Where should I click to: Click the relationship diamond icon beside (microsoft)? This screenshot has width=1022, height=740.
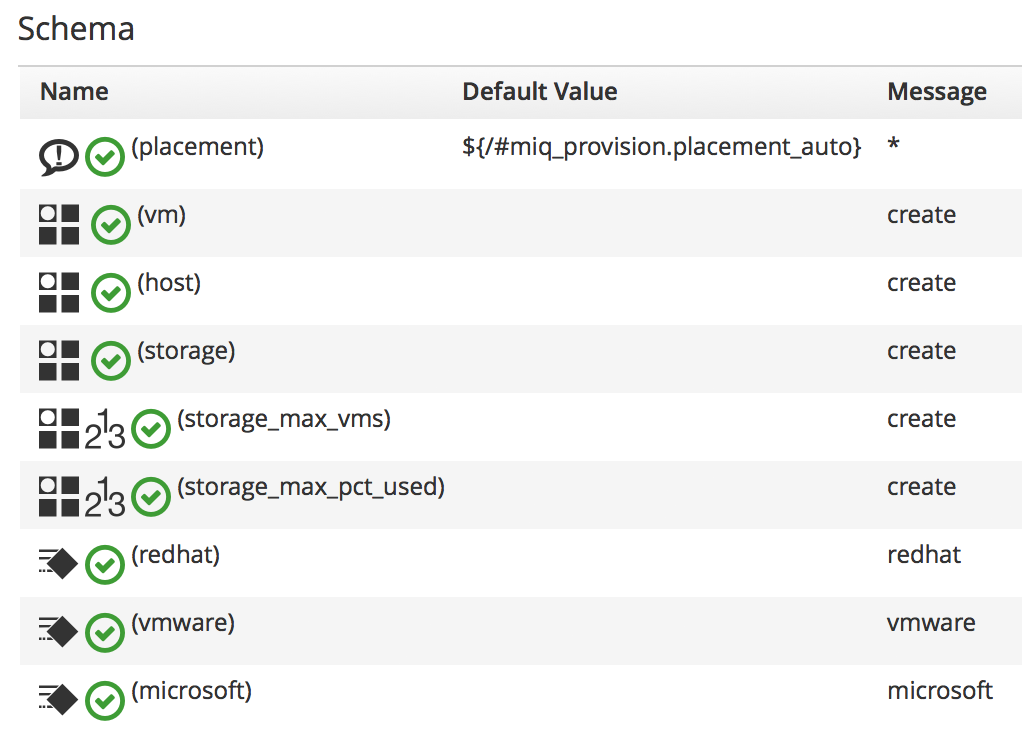tap(58, 700)
